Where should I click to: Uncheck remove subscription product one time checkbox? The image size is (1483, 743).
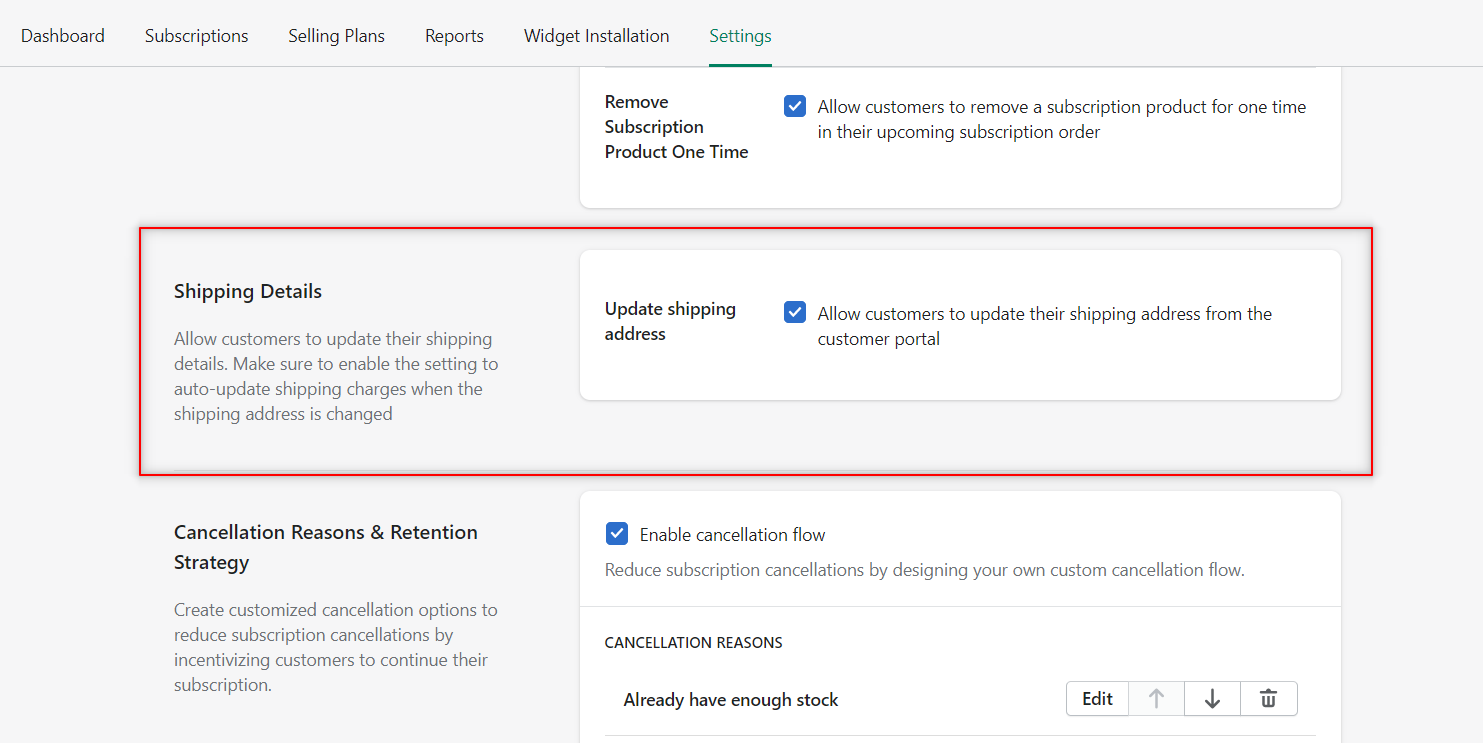[x=795, y=106]
